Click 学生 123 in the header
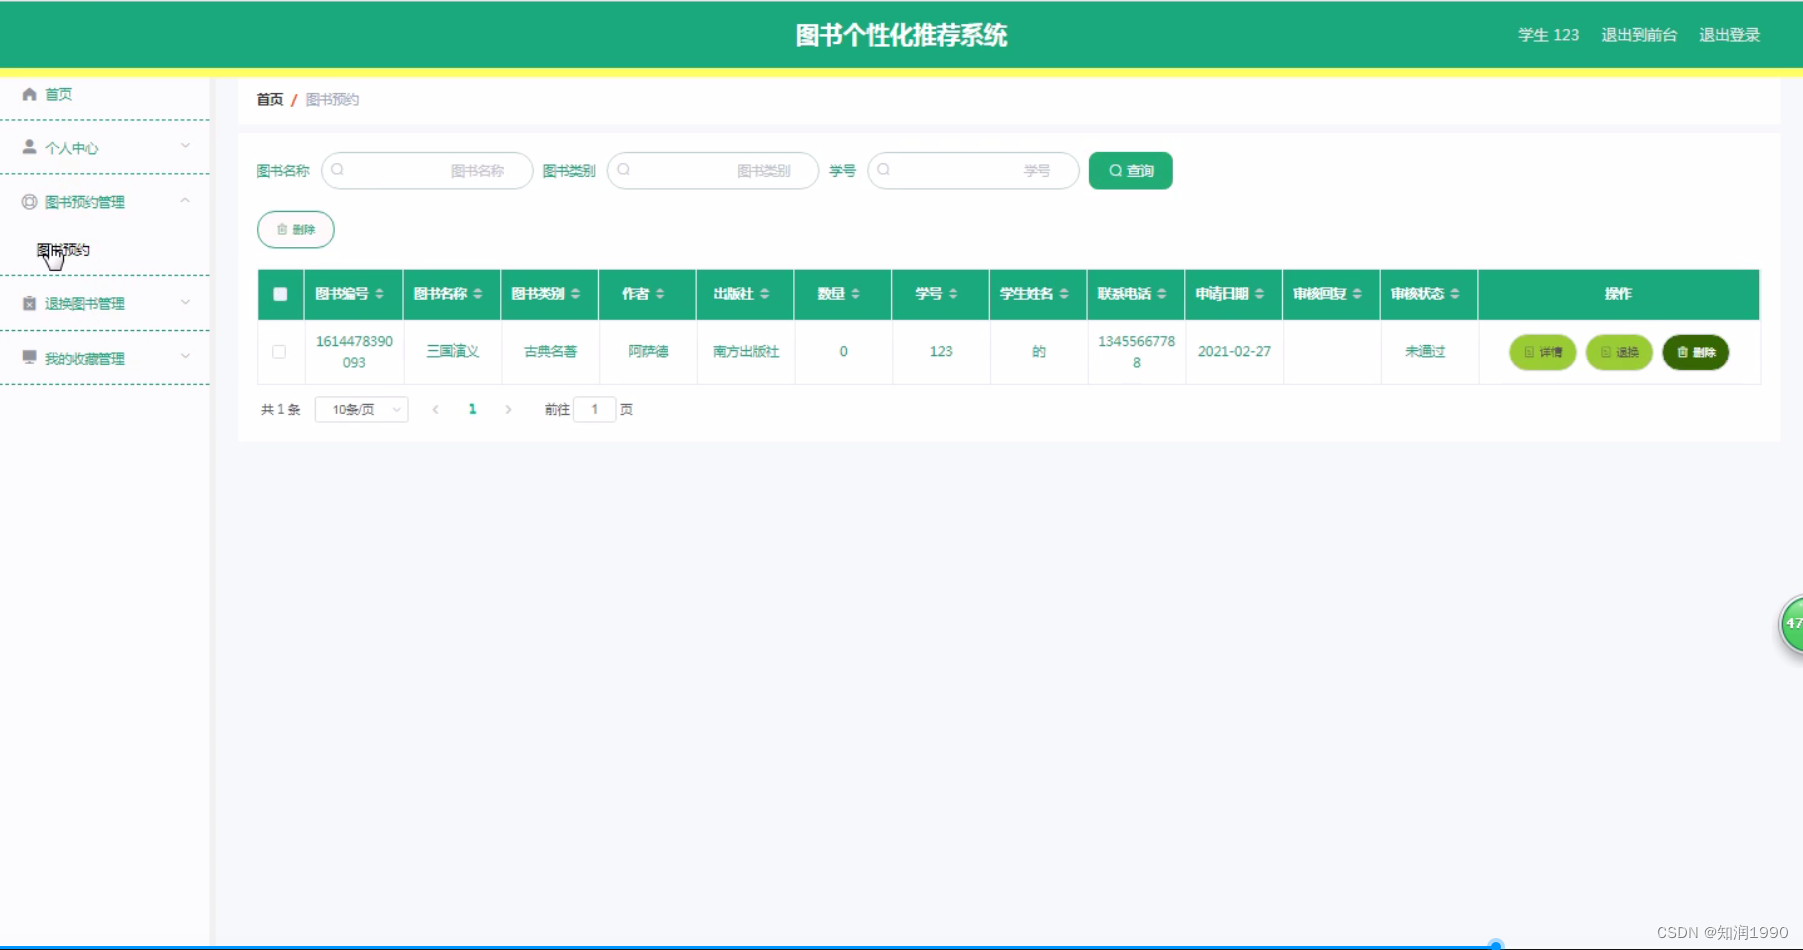This screenshot has height=950, width=1803. [x=1548, y=35]
